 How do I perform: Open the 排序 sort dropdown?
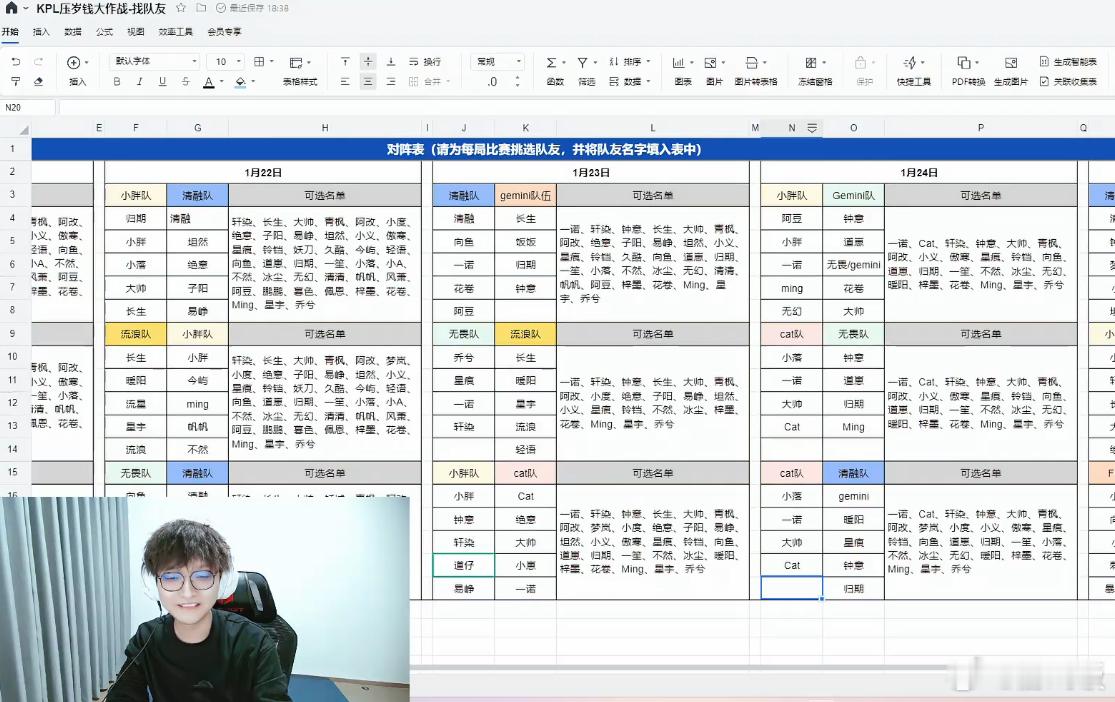(x=629, y=62)
